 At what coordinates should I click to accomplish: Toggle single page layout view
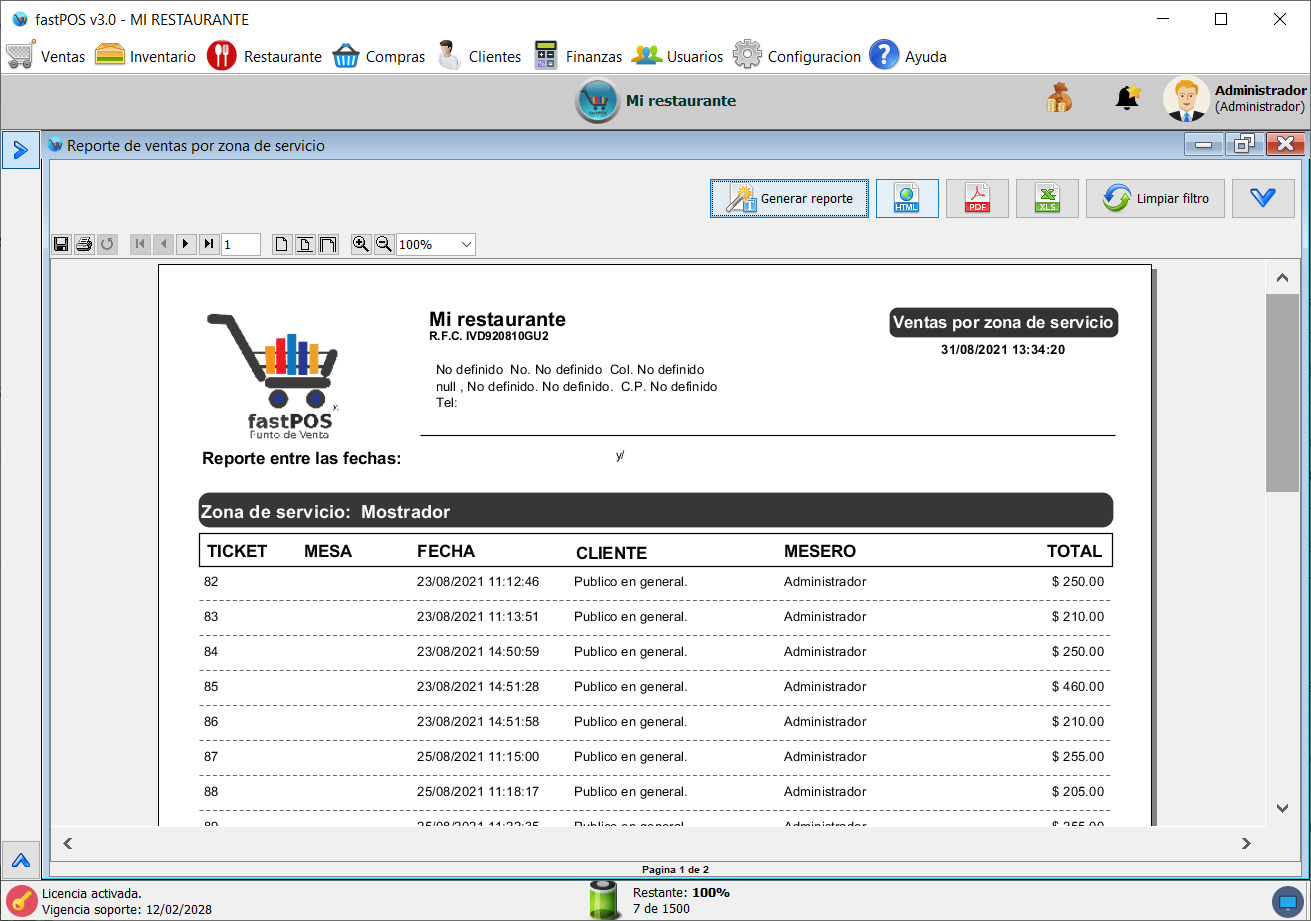coord(281,243)
